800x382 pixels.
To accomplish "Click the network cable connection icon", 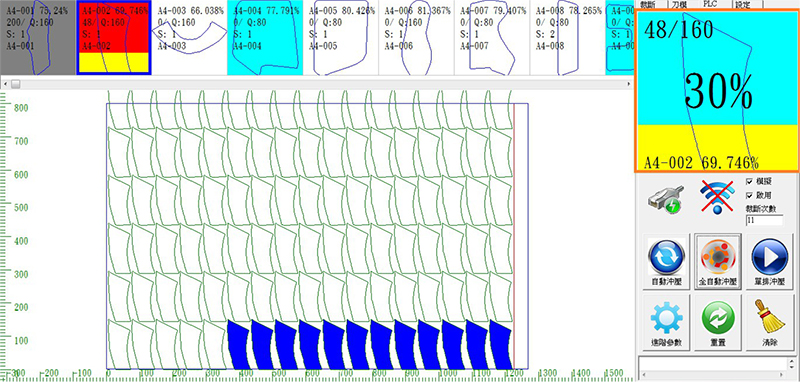I will pos(665,199).
